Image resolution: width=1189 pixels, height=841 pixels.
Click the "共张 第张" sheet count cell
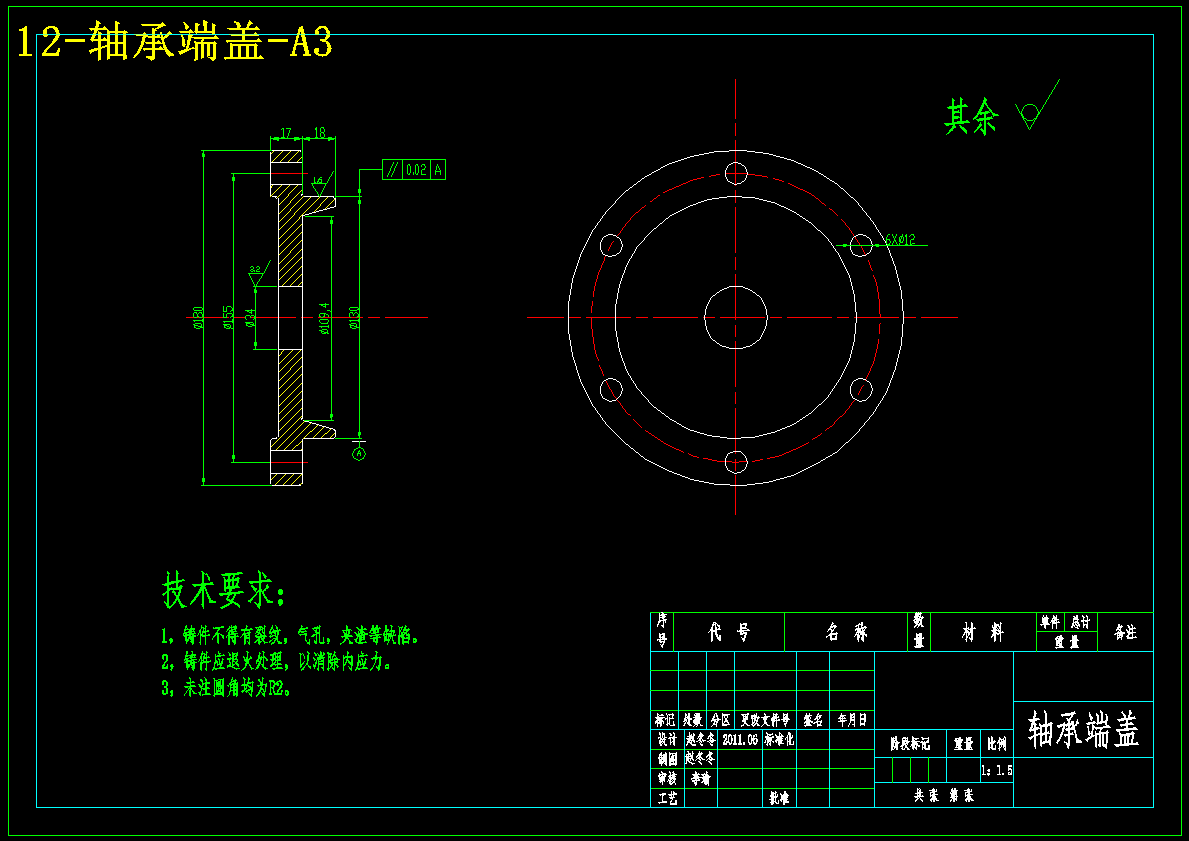(943, 795)
